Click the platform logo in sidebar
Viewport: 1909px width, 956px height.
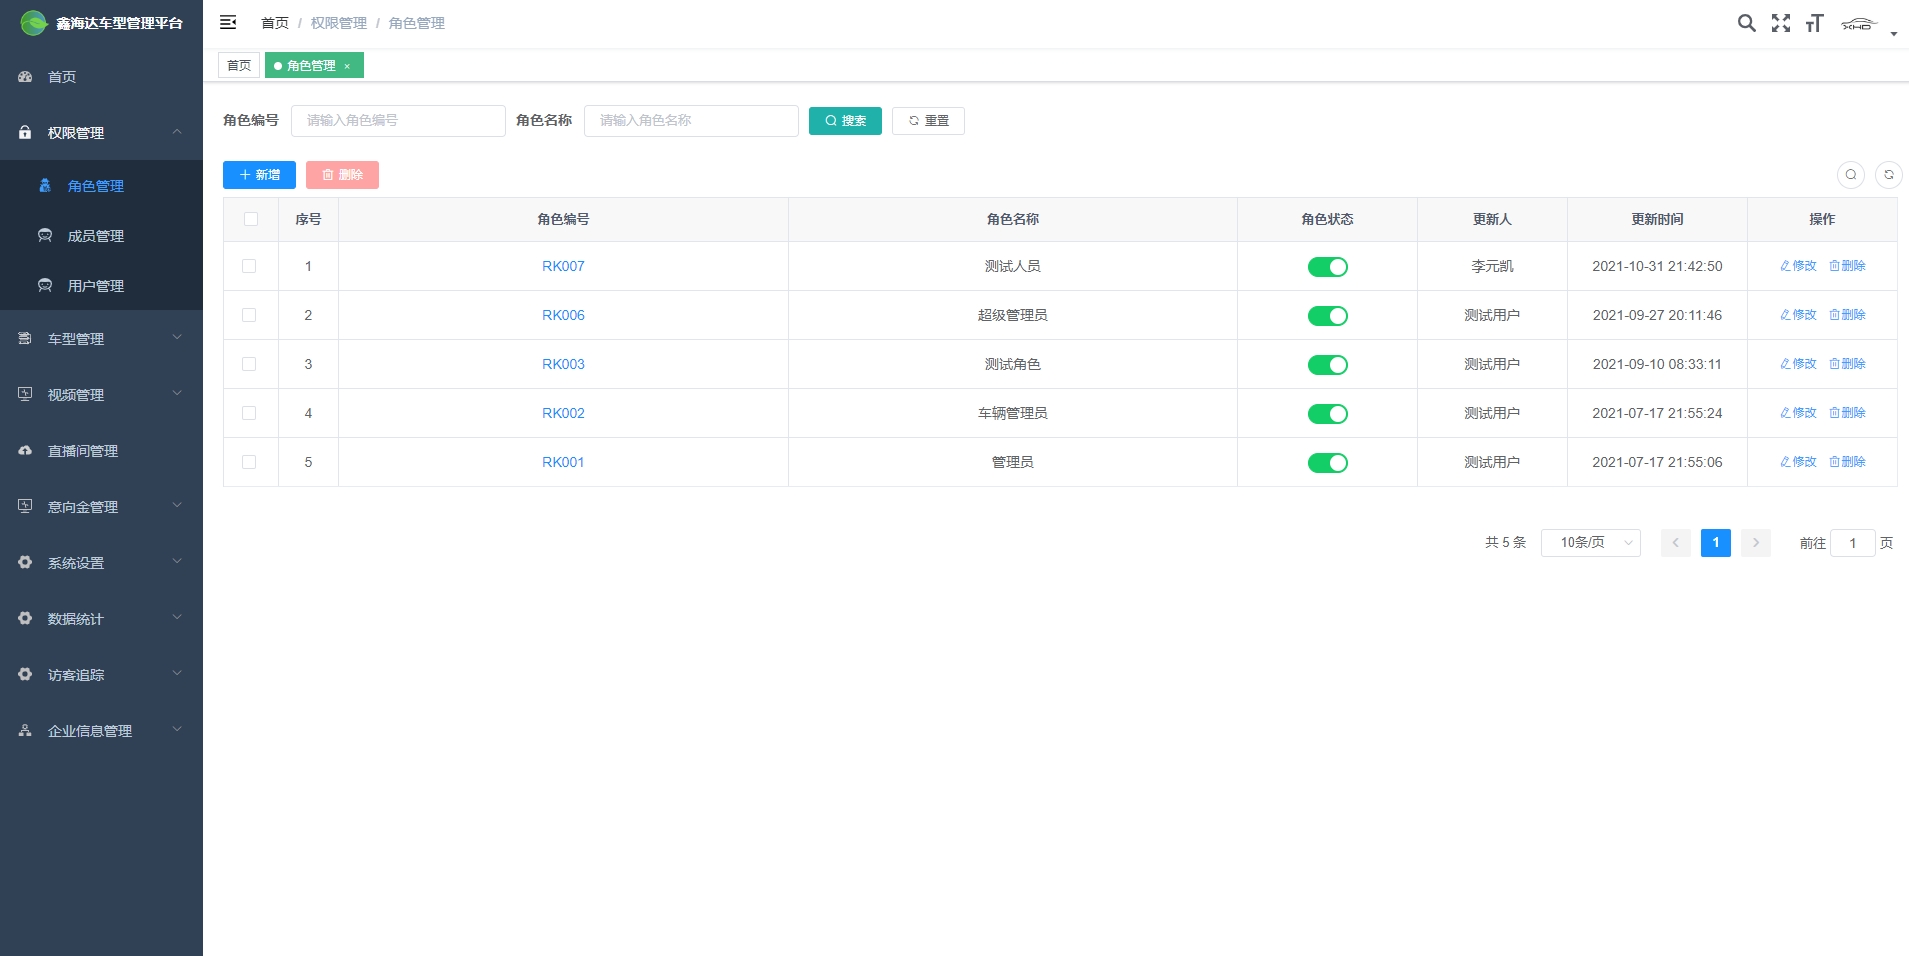pyautogui.click(x=34, y=23)
